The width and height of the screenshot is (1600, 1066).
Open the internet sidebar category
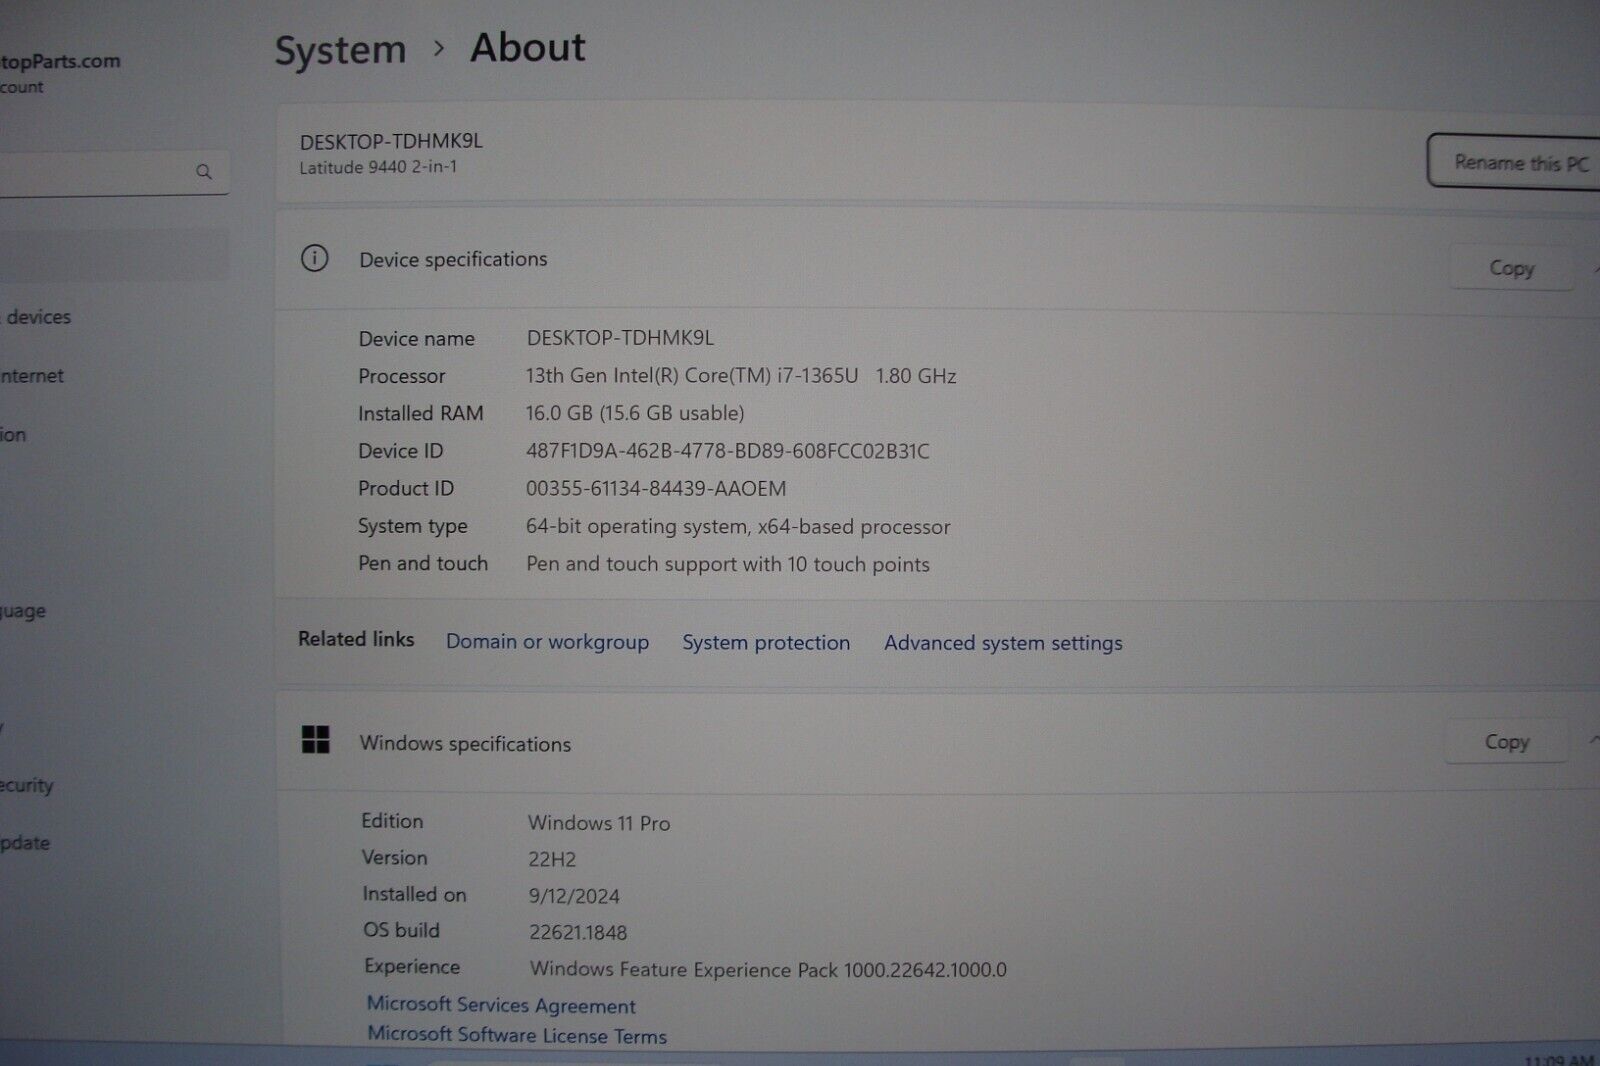pos(32,376)
